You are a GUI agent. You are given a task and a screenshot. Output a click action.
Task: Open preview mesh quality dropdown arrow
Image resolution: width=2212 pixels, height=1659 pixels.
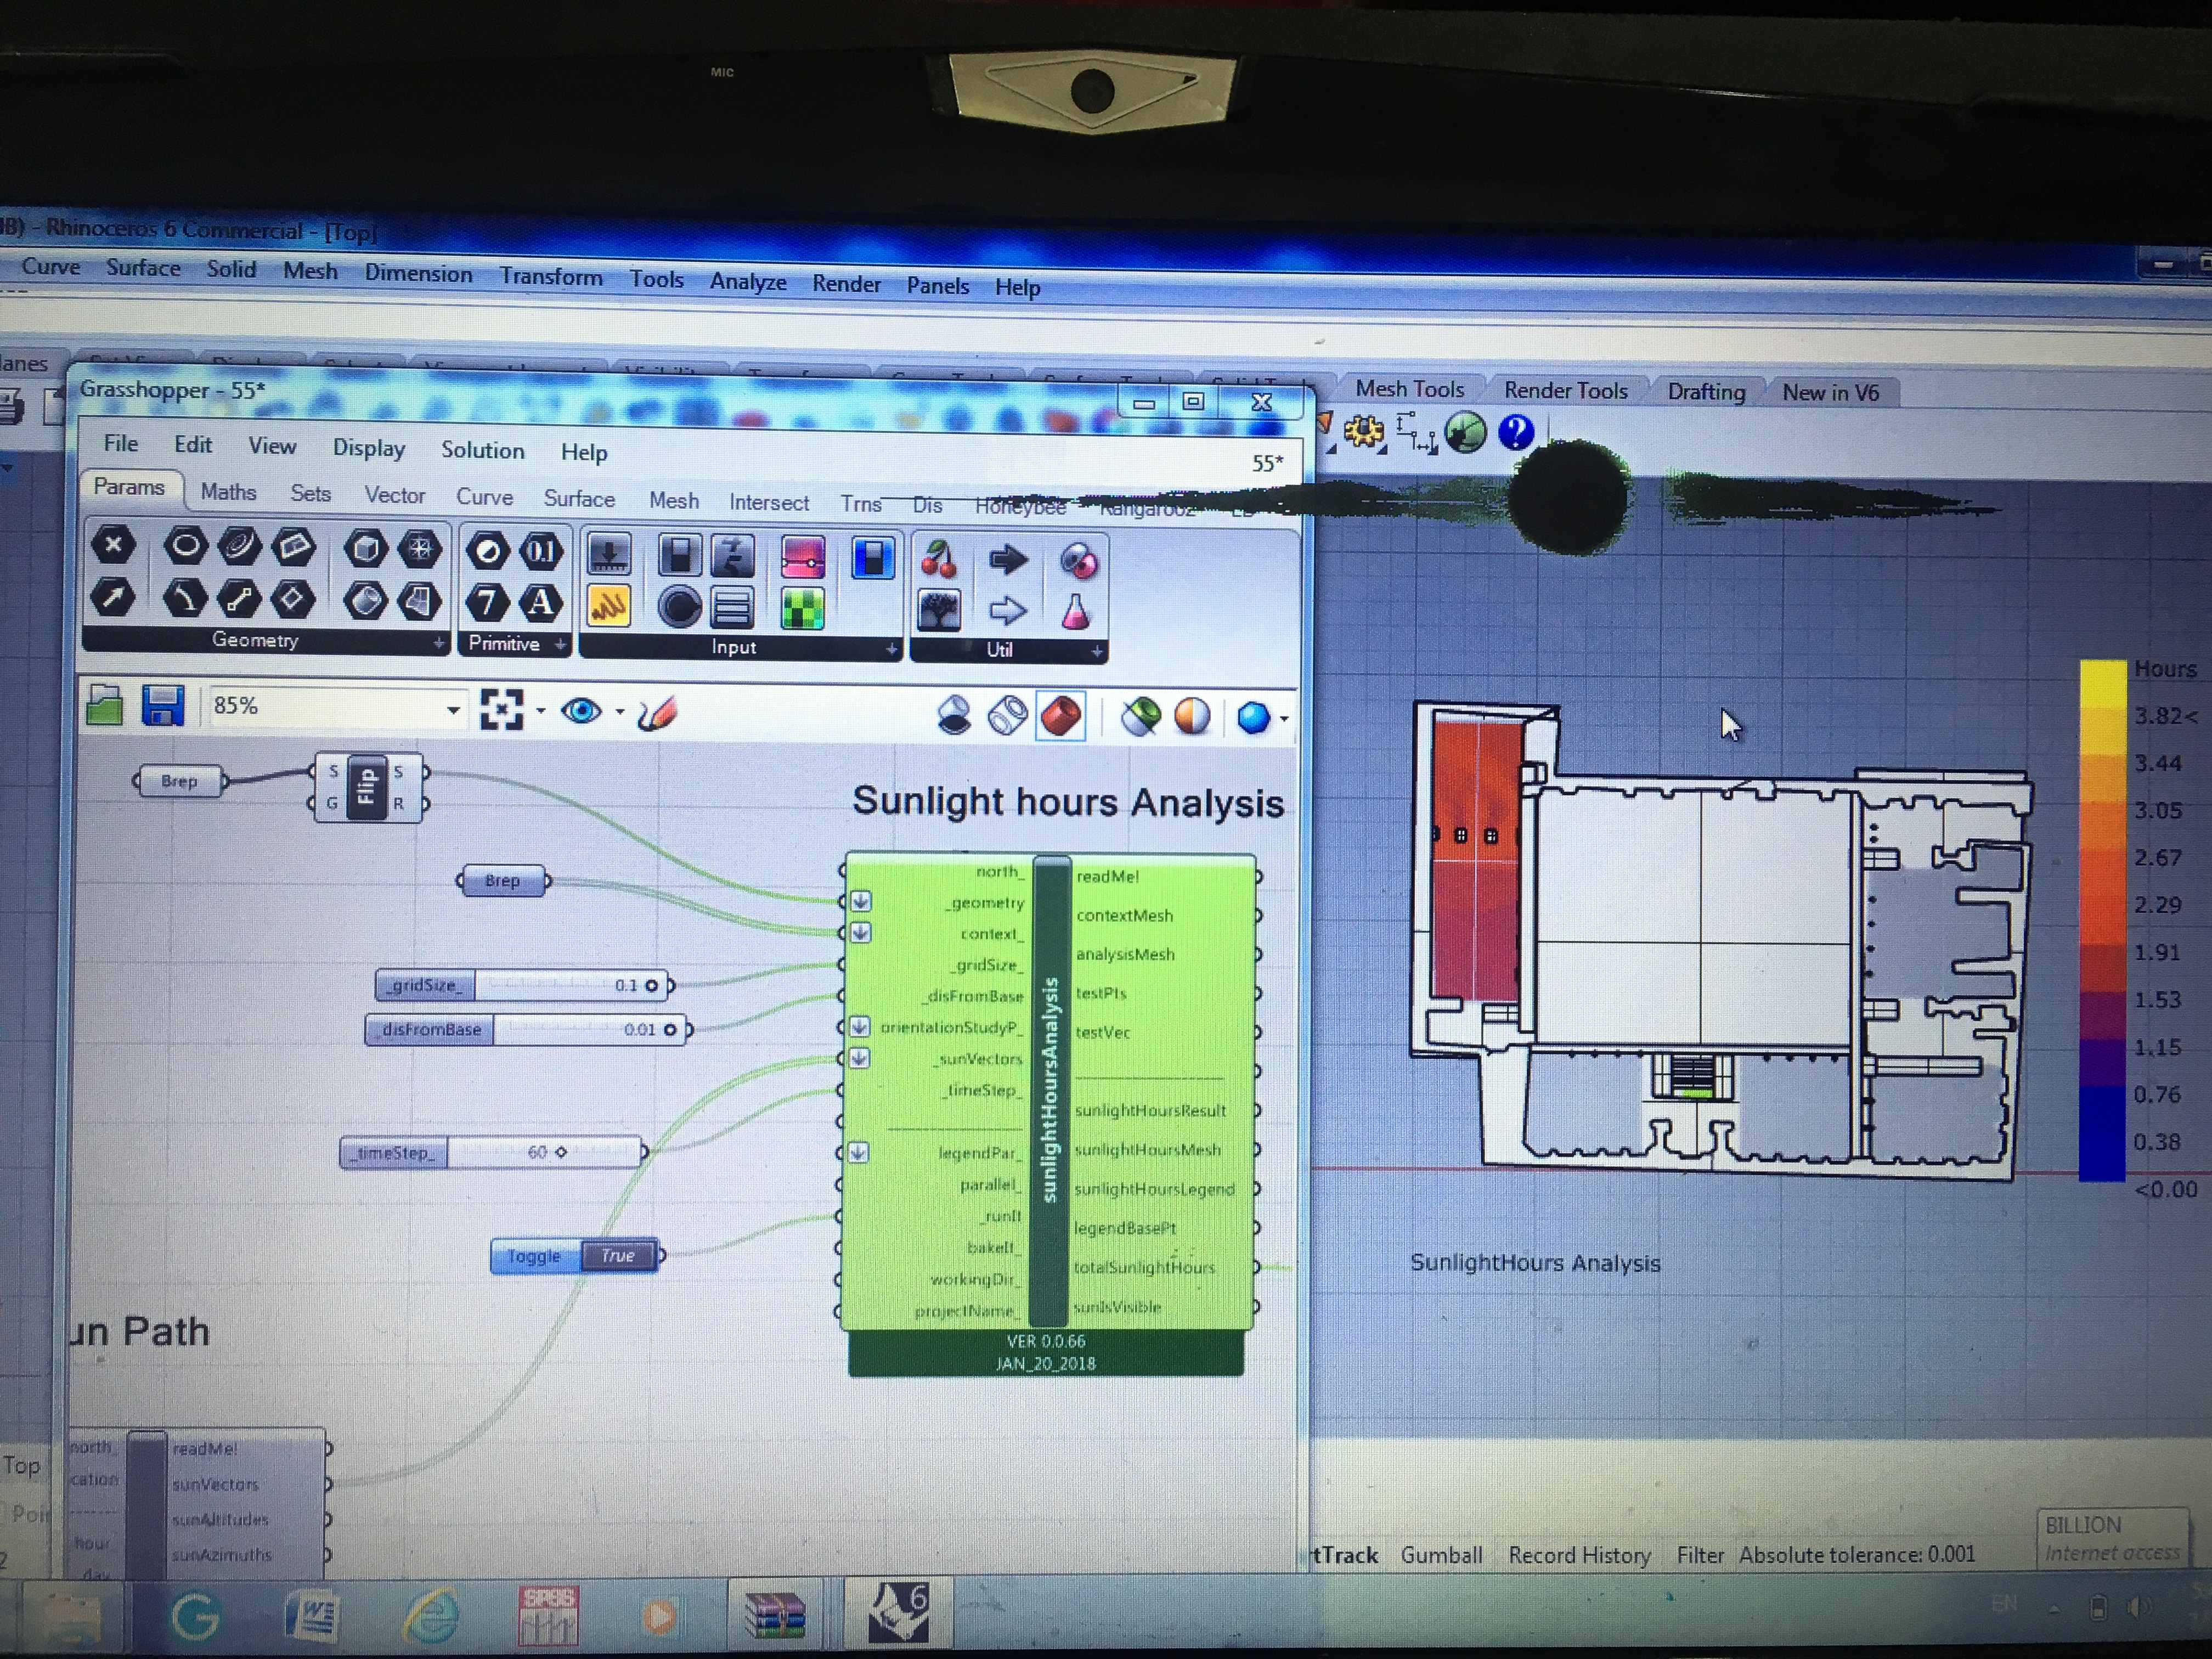[1284, 718]
